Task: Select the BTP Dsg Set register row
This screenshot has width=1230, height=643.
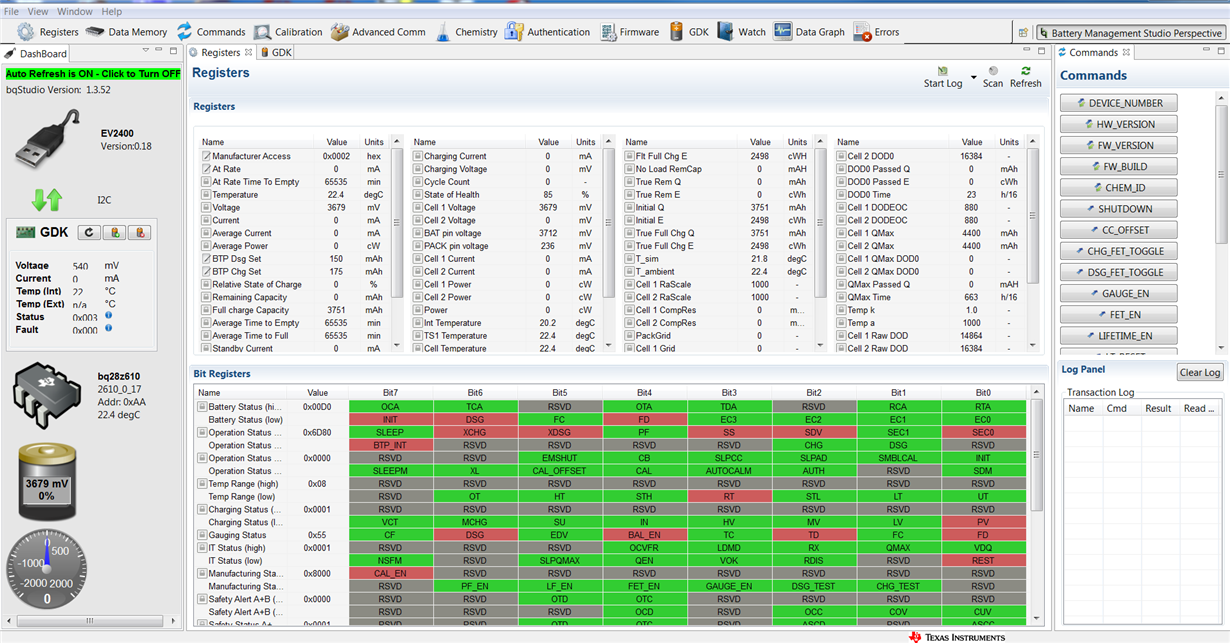Action: pos(294,258)
